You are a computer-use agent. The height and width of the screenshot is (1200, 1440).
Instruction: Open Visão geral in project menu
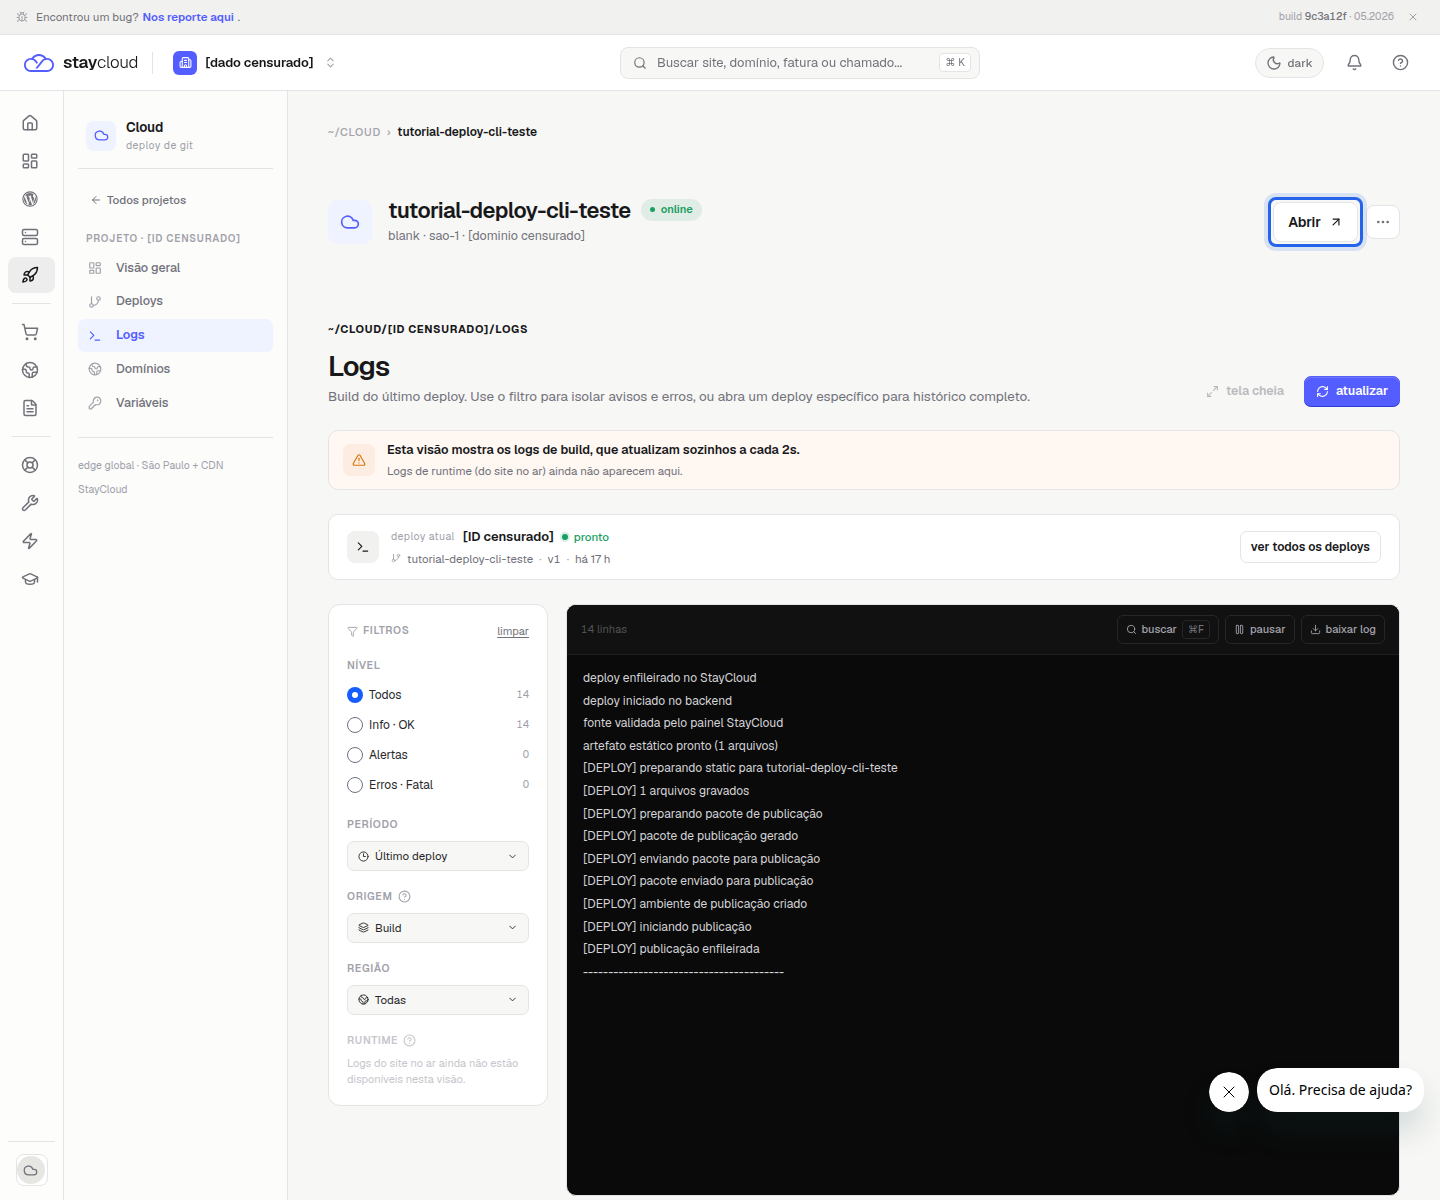click(x=175, y=268)
